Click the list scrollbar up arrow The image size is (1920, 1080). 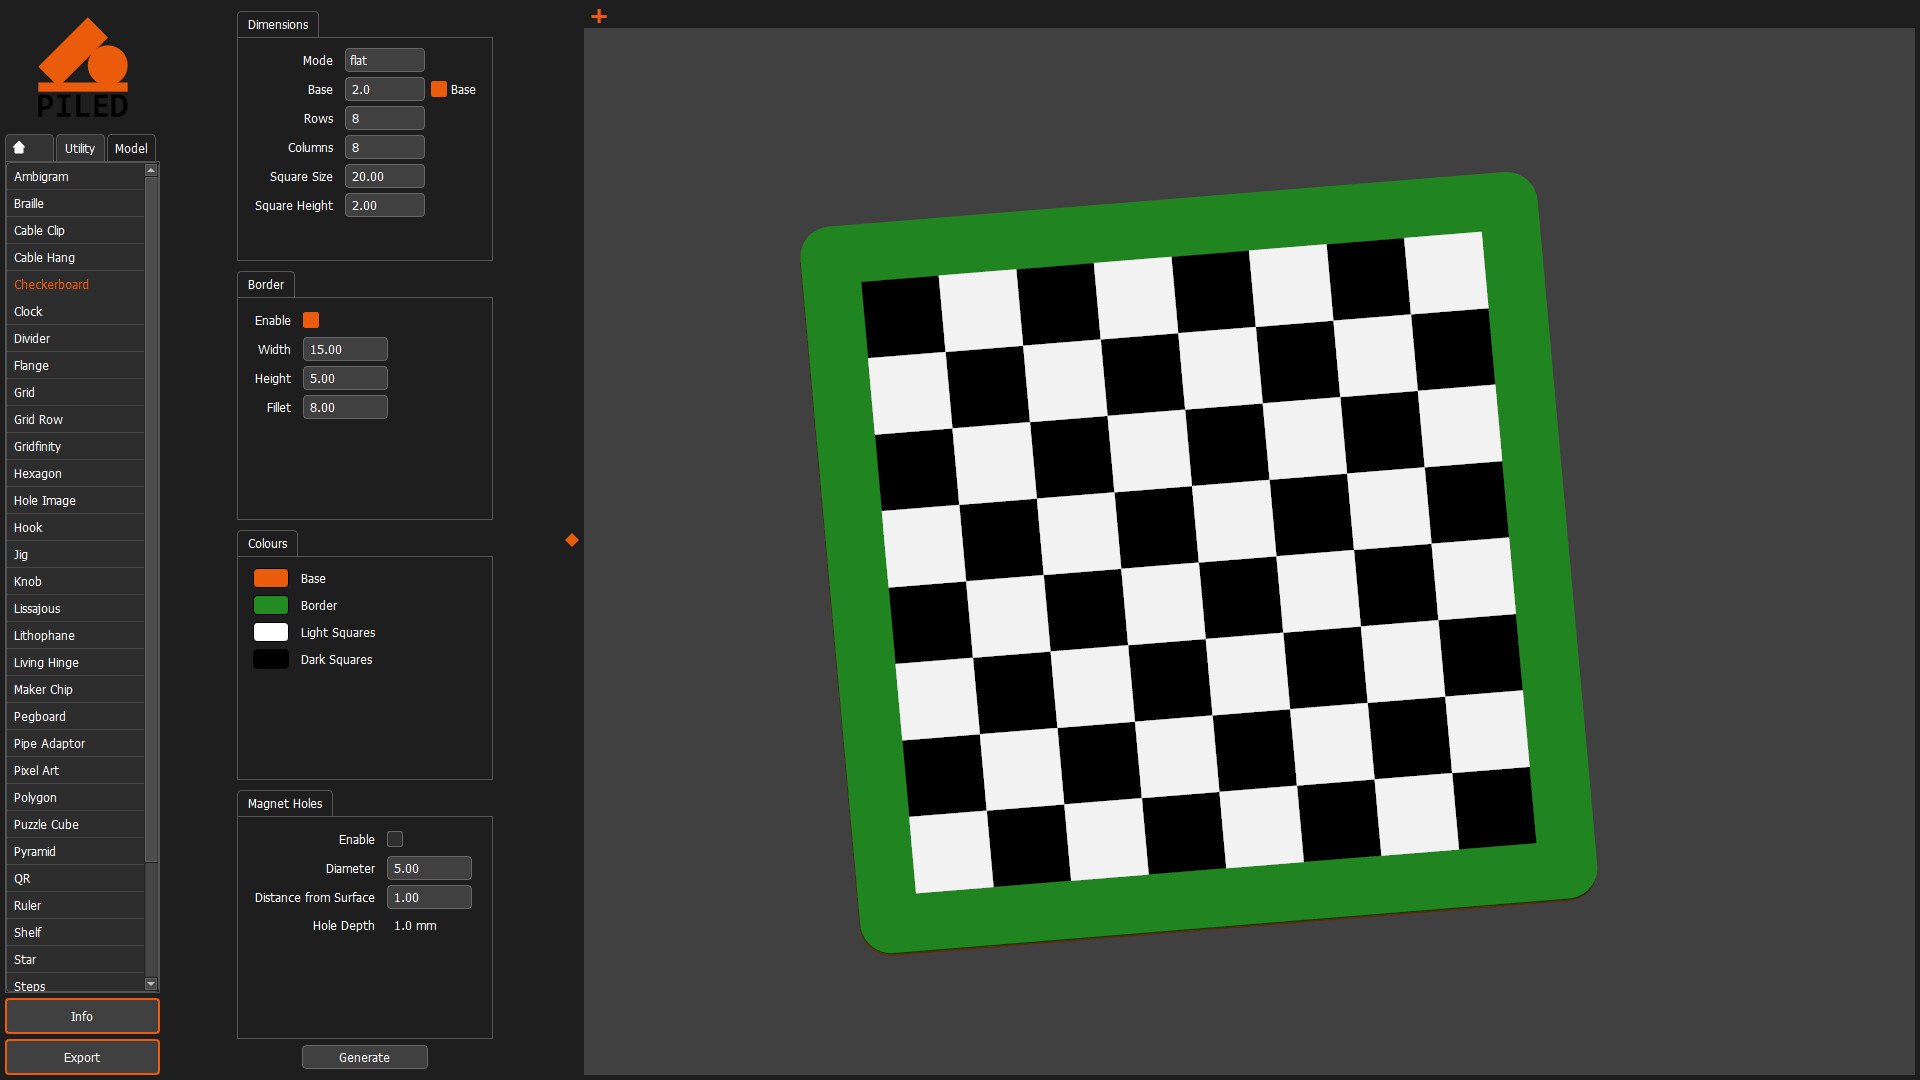coord(151,171)
